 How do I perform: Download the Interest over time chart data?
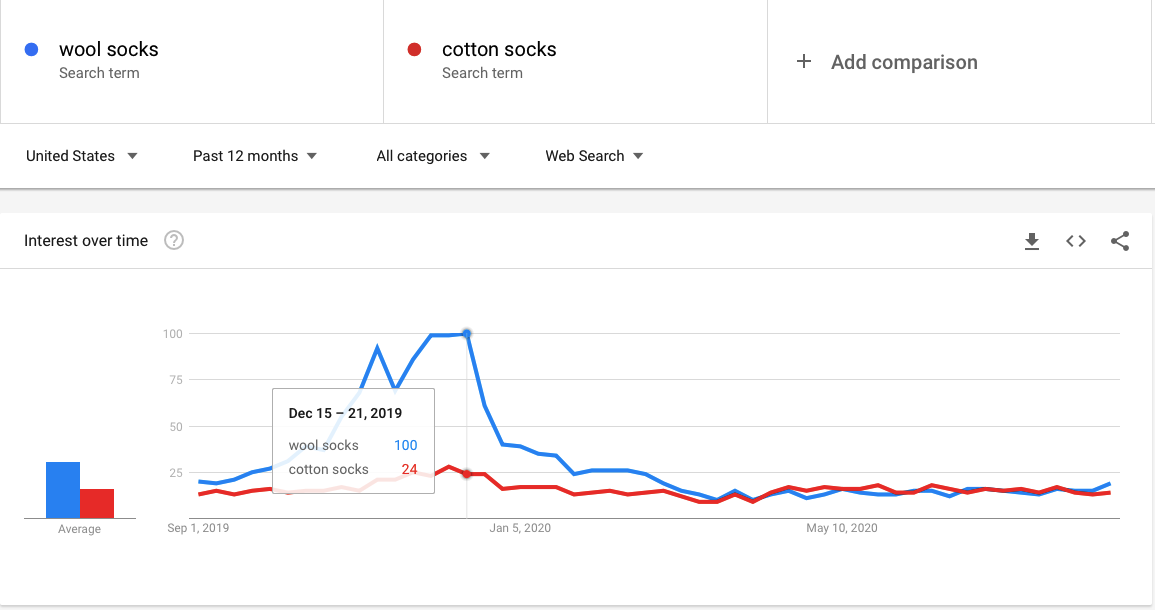click(x=1032, y=240)
